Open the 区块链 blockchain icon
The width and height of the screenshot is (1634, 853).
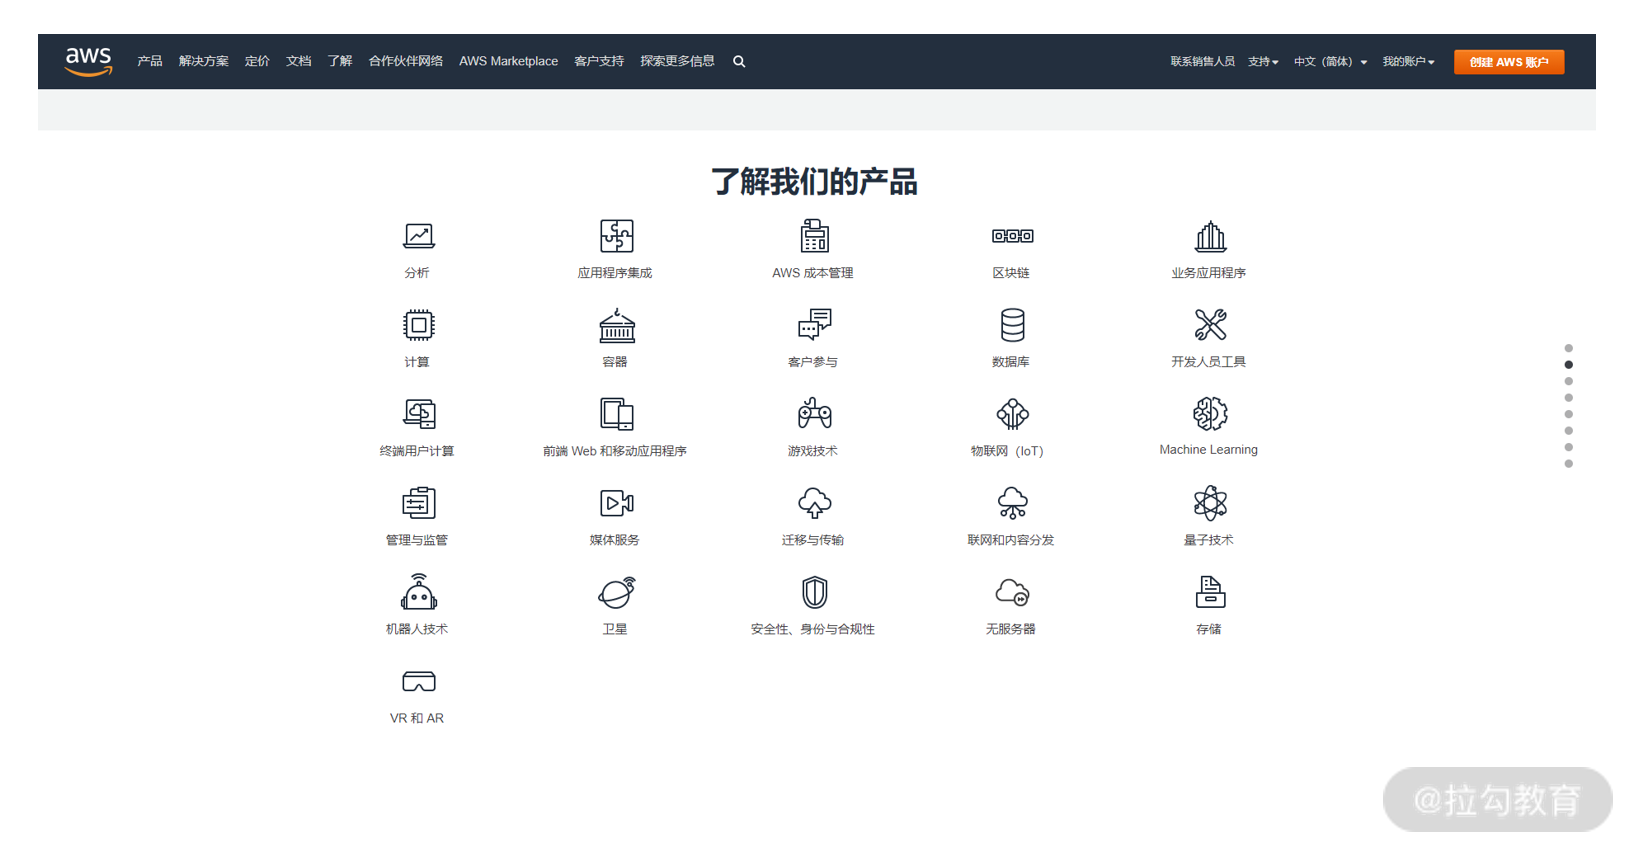pyautogui.click(x=1012, y=236)
